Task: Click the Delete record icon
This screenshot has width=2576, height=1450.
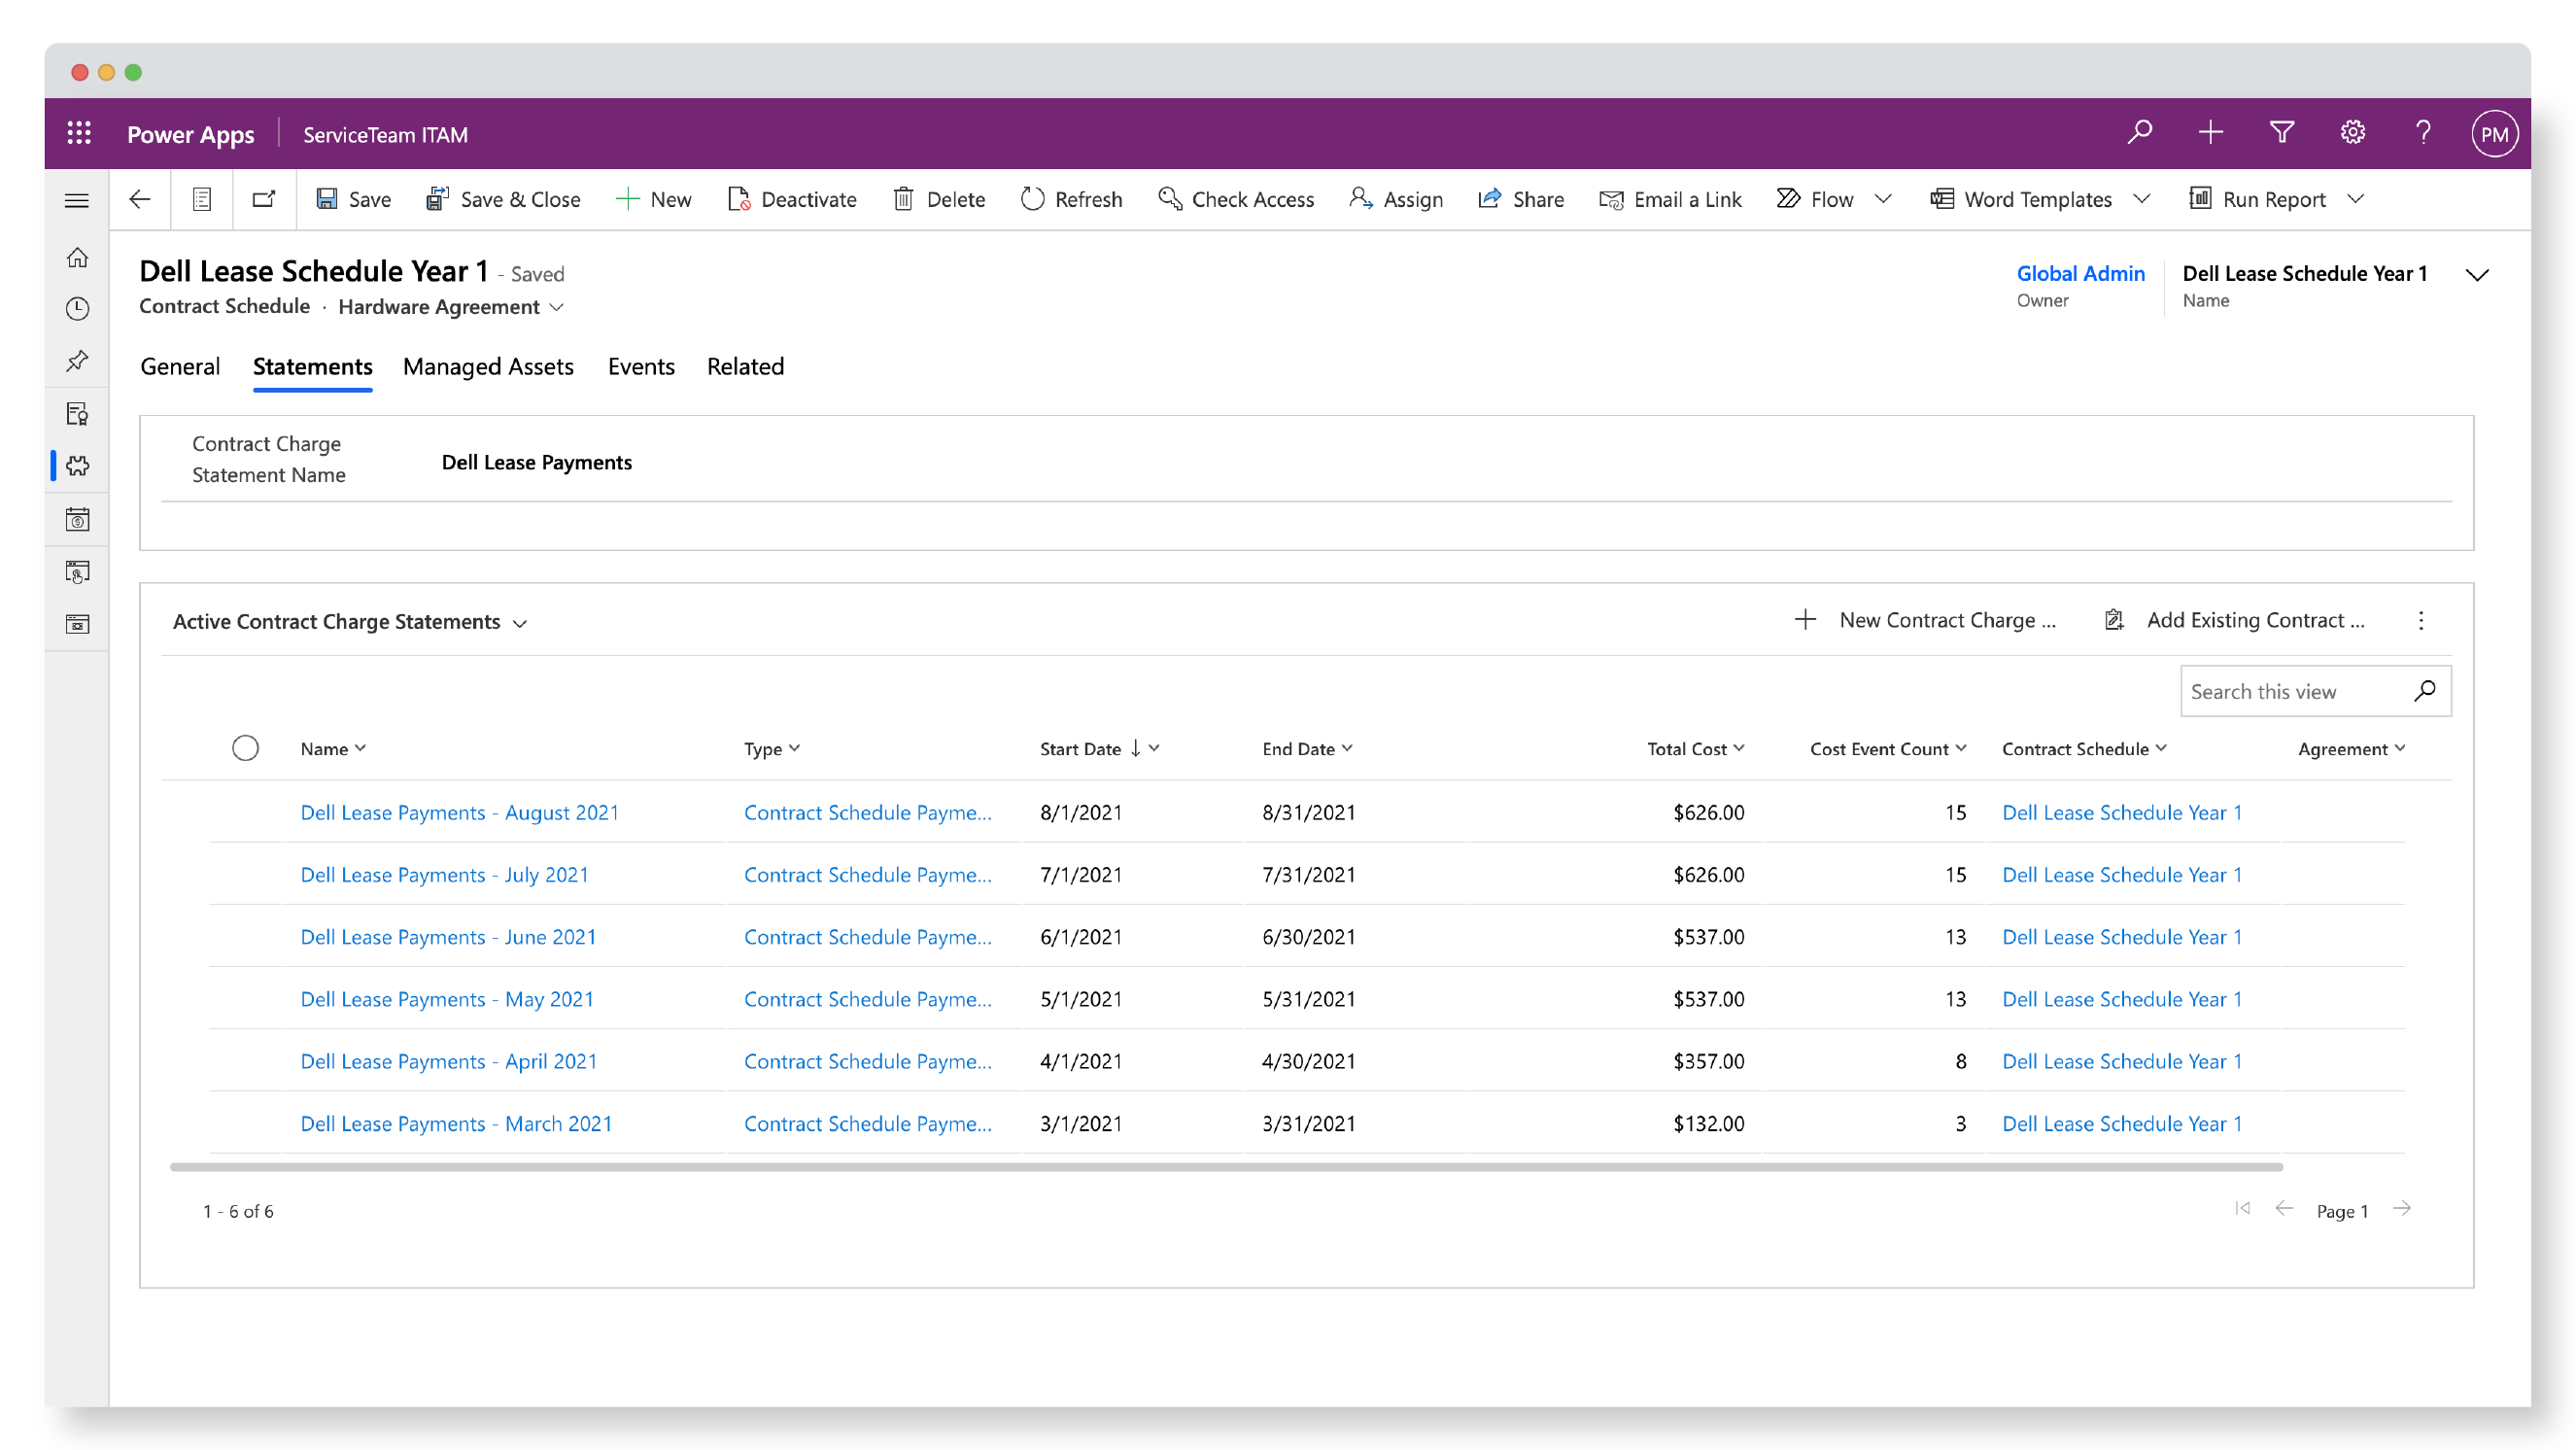Action: point(905,199)
